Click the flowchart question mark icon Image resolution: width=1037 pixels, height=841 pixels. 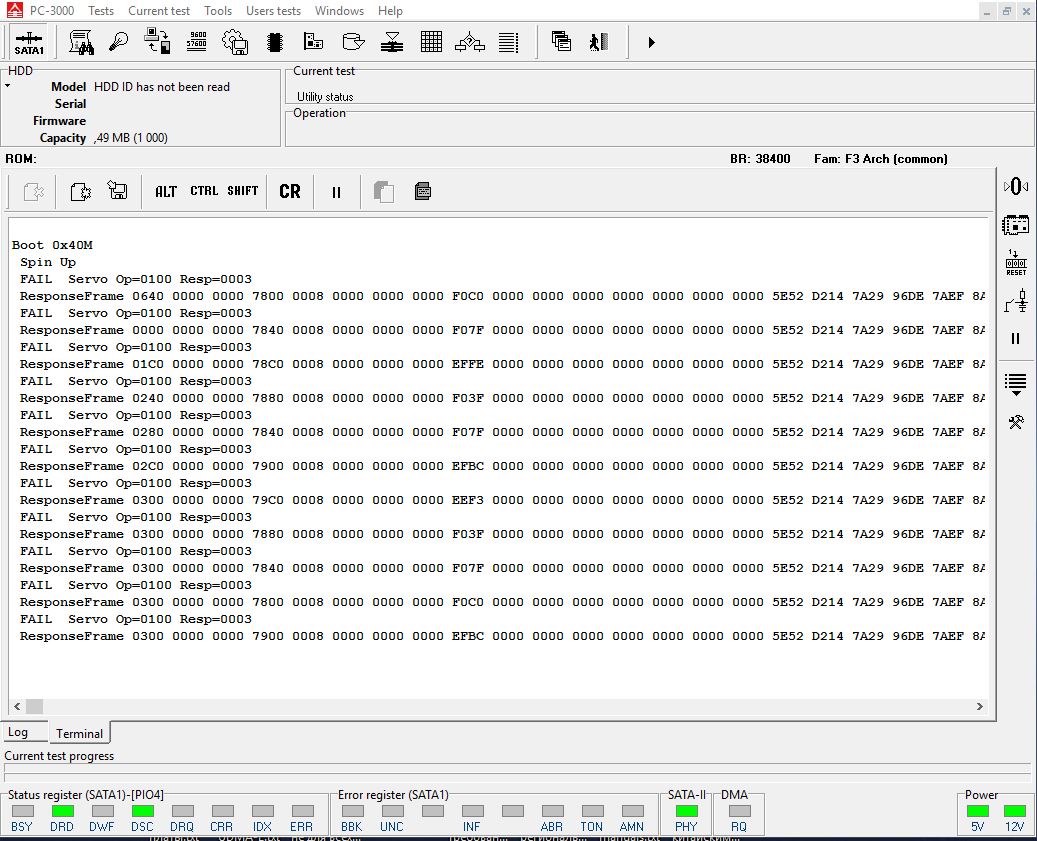[470, 42]
